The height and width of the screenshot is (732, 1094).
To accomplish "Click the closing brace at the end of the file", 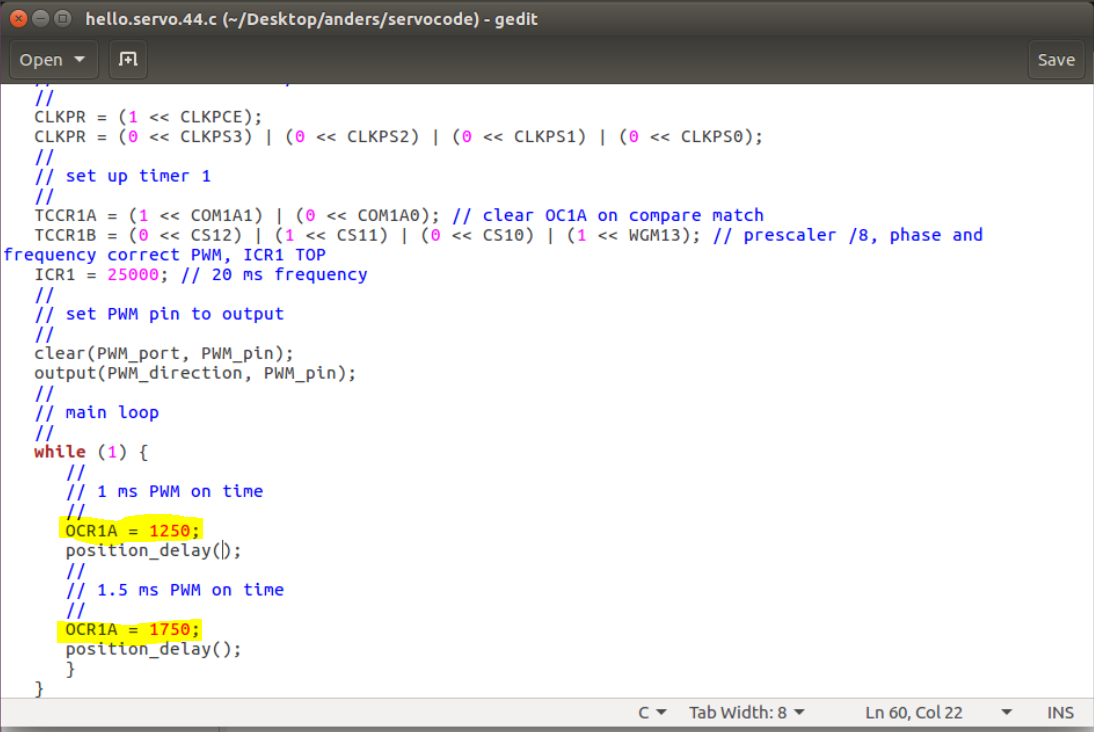I will pyautogui.click(x=40, y=688).
